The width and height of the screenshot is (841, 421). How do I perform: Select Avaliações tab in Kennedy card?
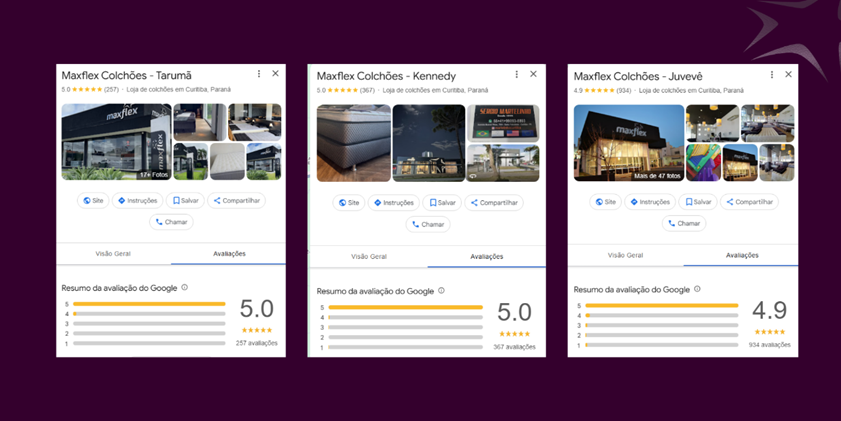(x=486, y=256)
